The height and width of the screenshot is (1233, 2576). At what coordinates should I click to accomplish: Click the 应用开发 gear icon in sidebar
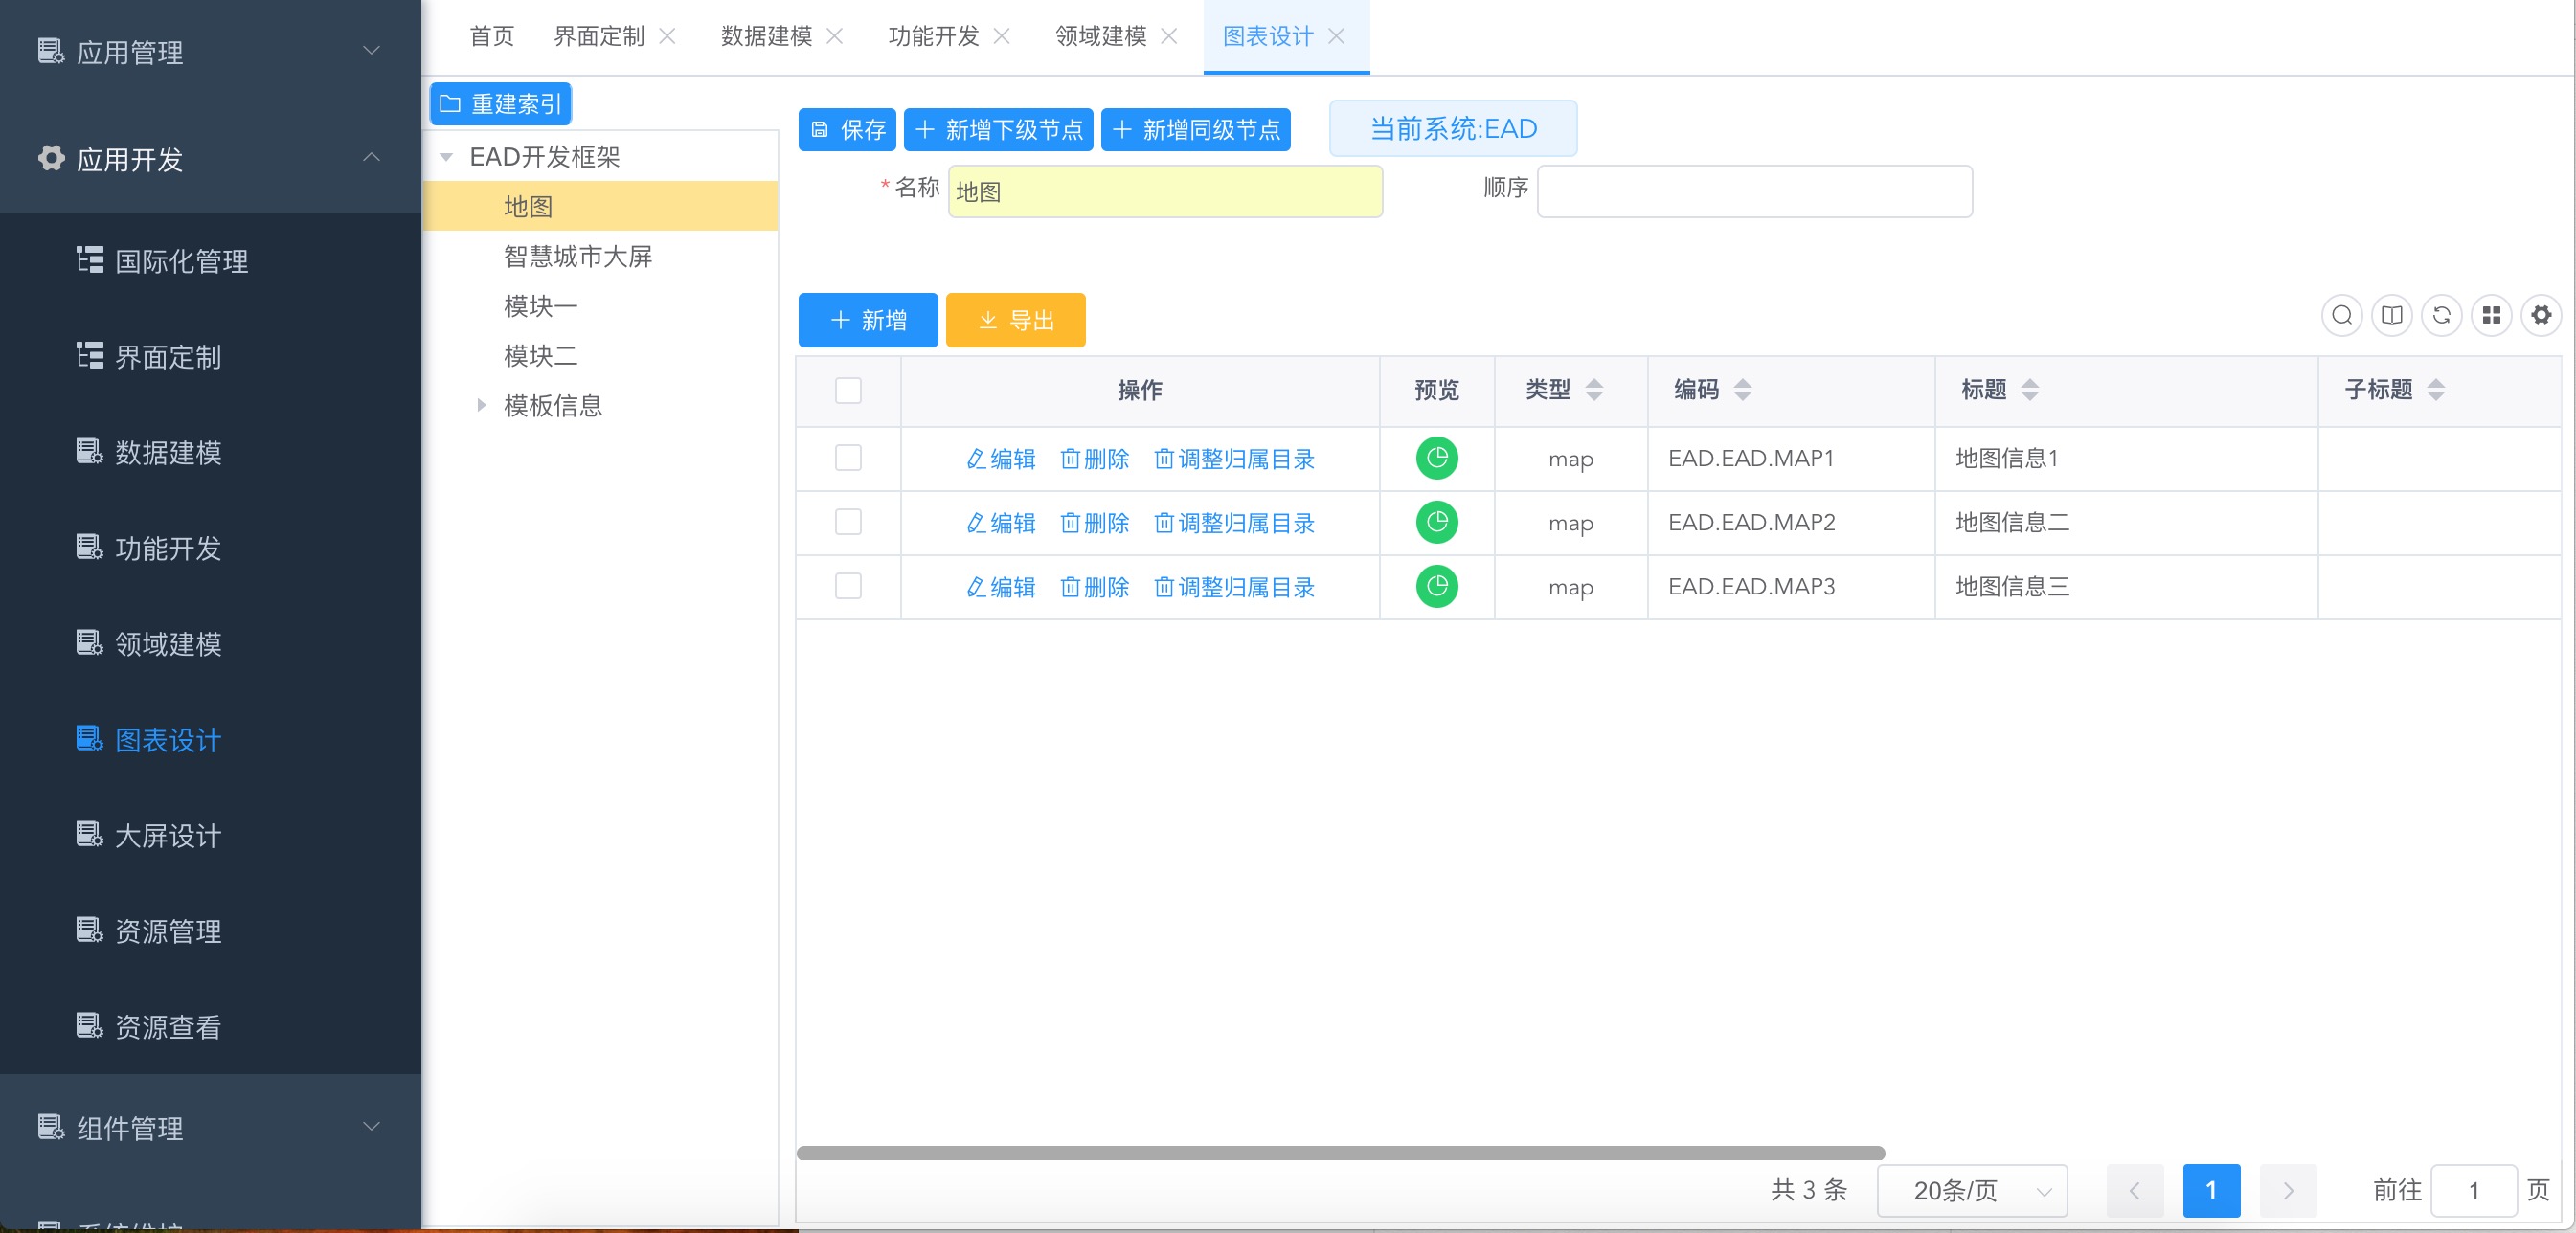coord(51,158)
